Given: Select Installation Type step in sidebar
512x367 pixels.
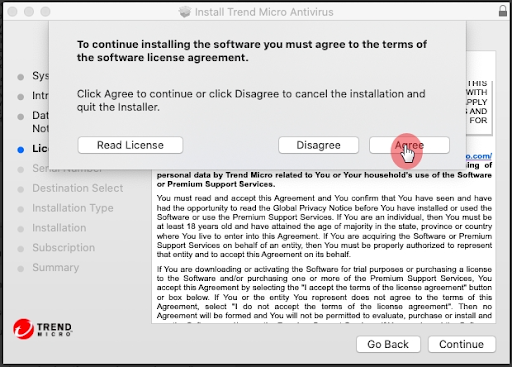Looking at the screenshot, I should click(x=73, y=208).
